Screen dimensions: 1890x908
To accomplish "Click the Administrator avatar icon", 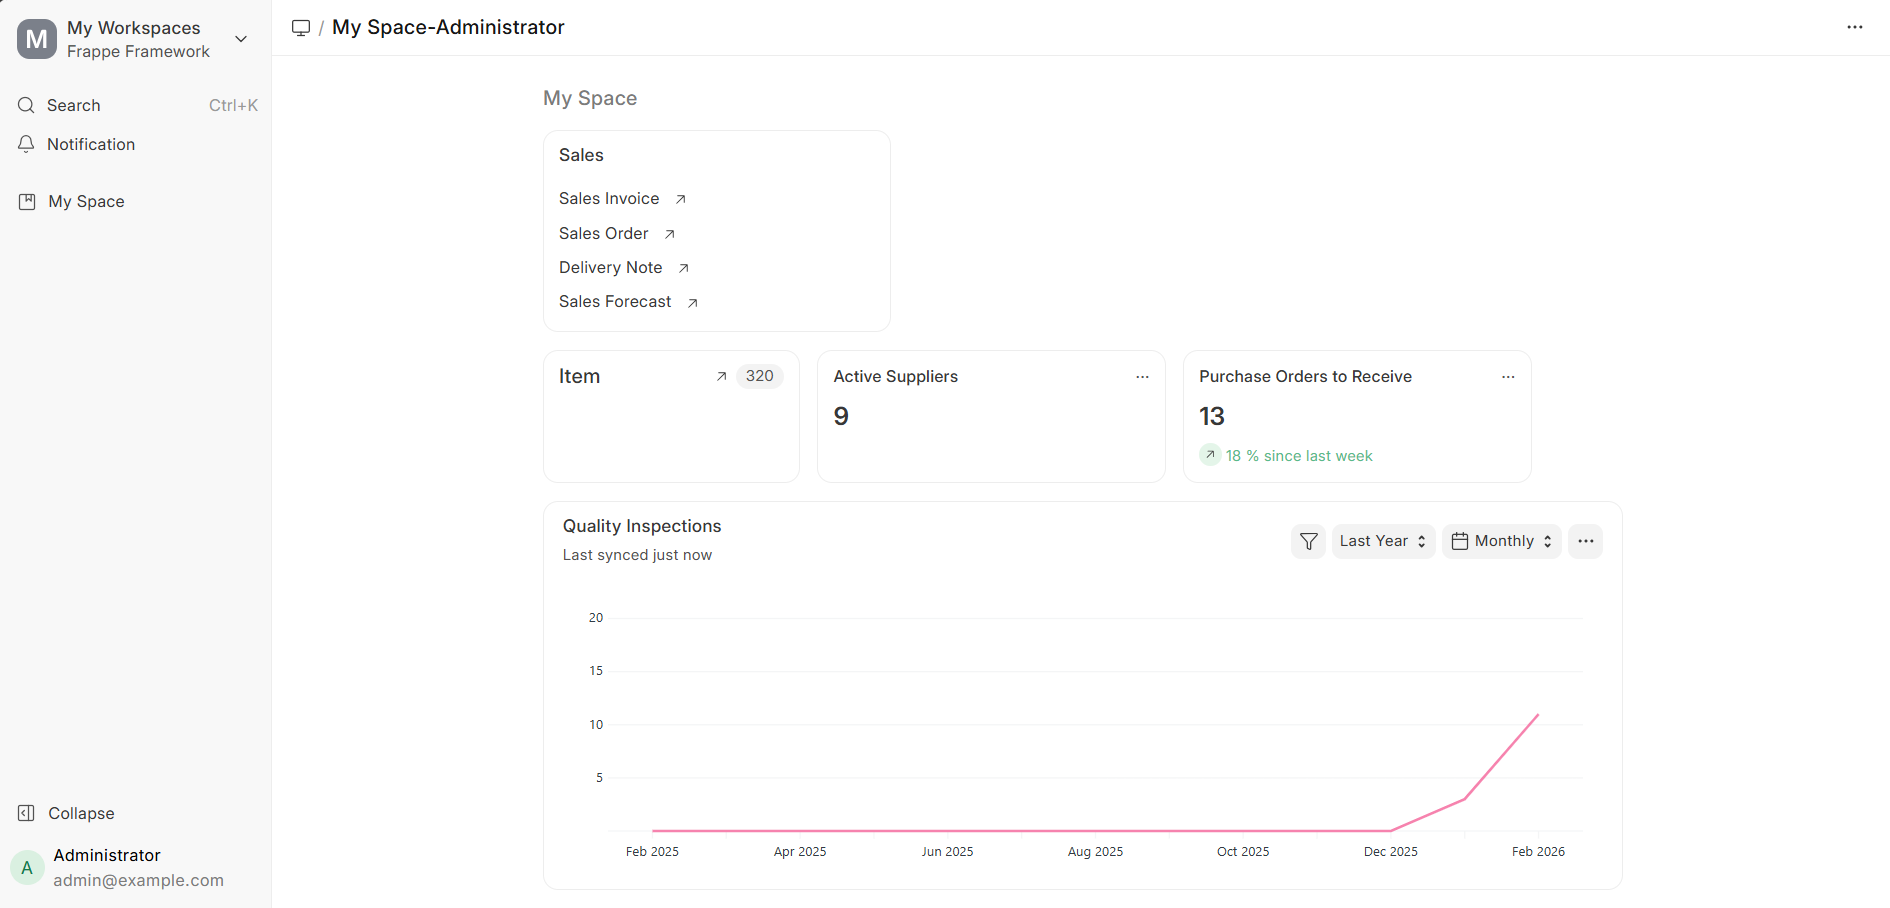I will point(27,867).
